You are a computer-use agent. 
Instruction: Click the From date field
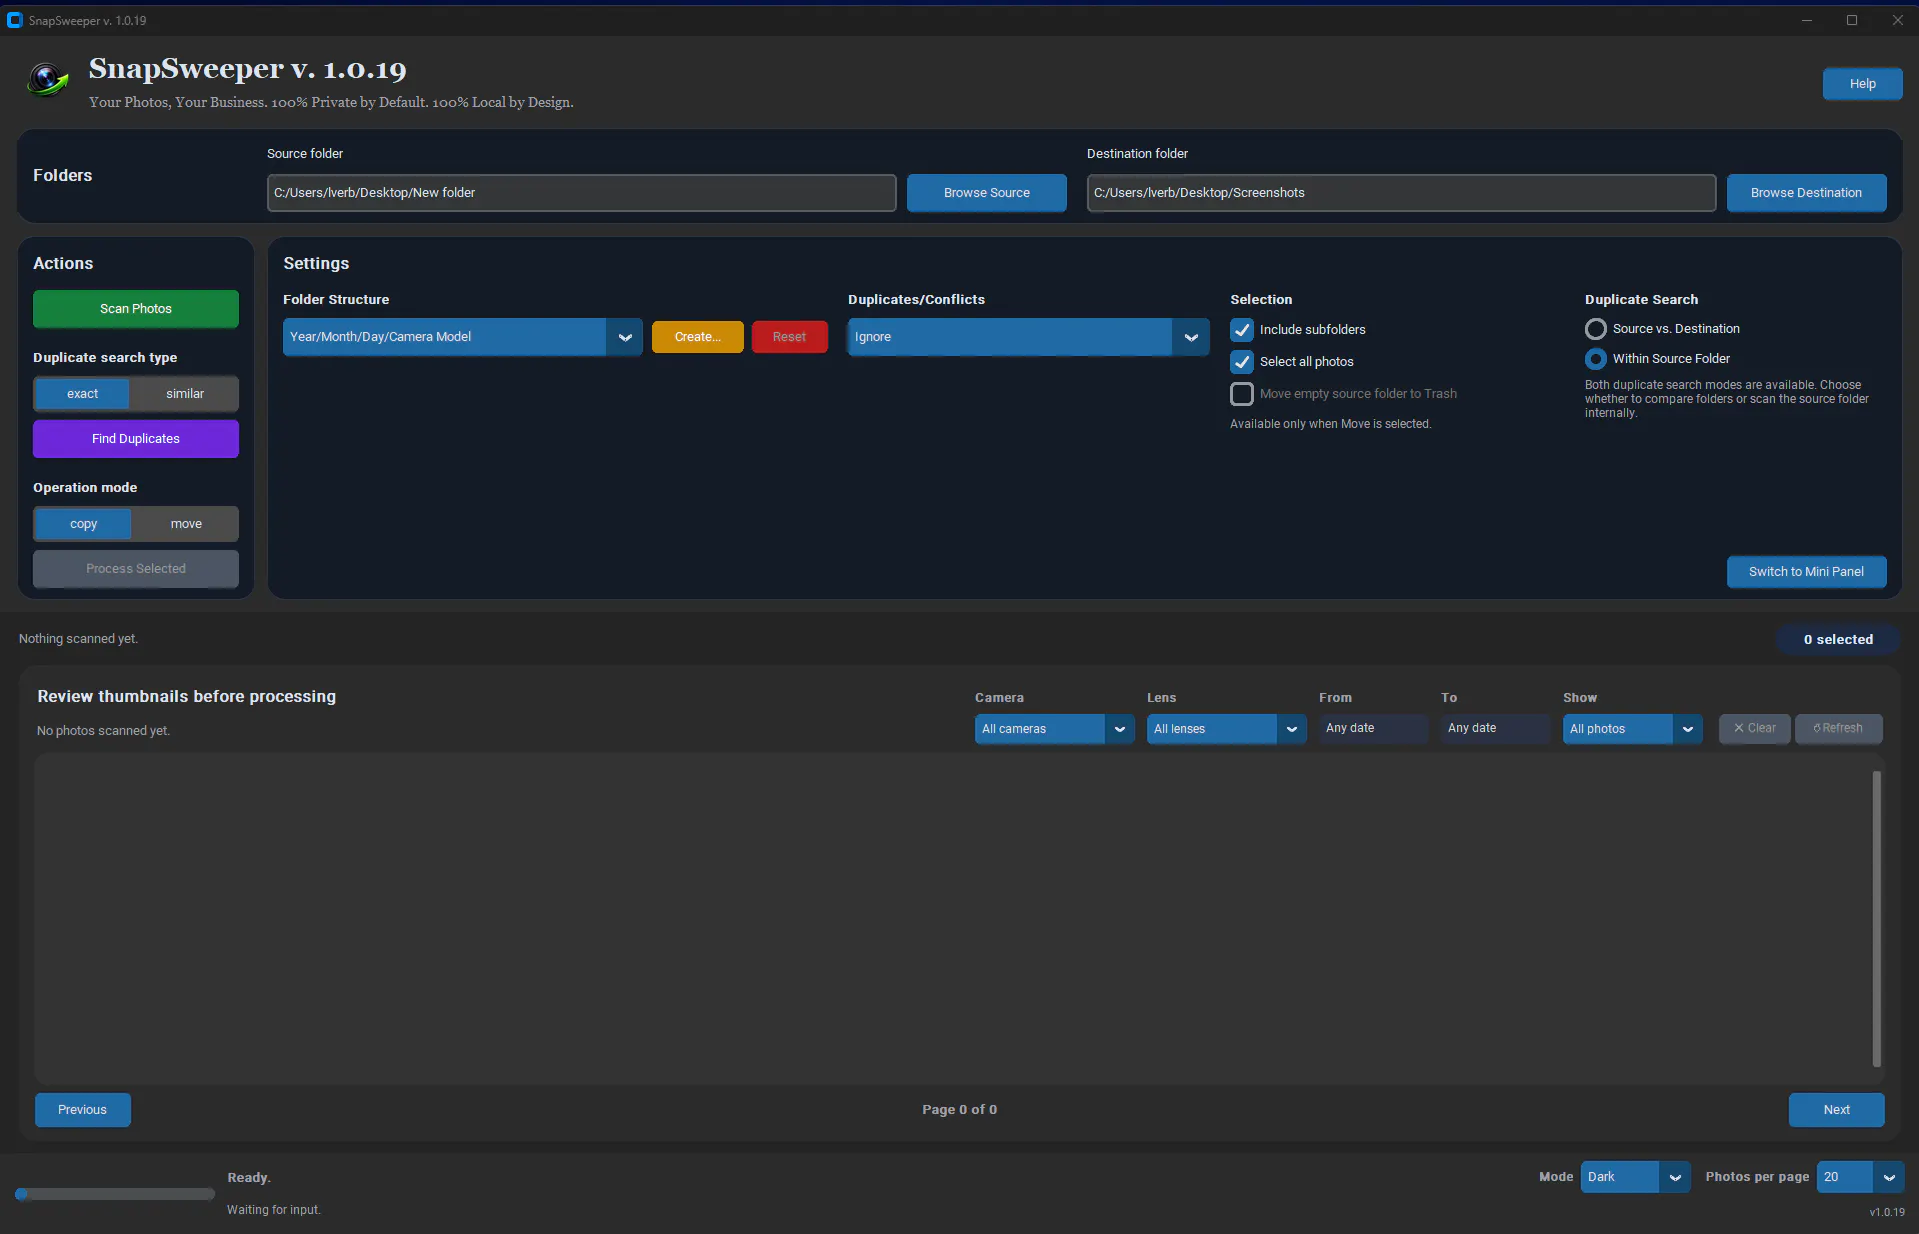1373,729
